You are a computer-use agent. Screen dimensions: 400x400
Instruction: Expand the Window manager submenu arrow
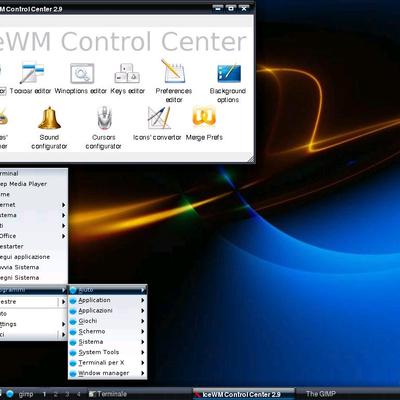coord(143,373)
